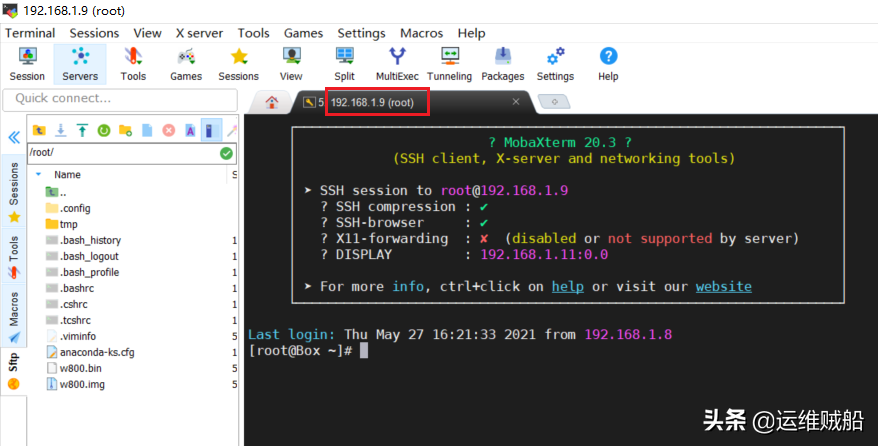
Task: Close the 192.168.1.9 (root) tab
Action: coord(516,101)
